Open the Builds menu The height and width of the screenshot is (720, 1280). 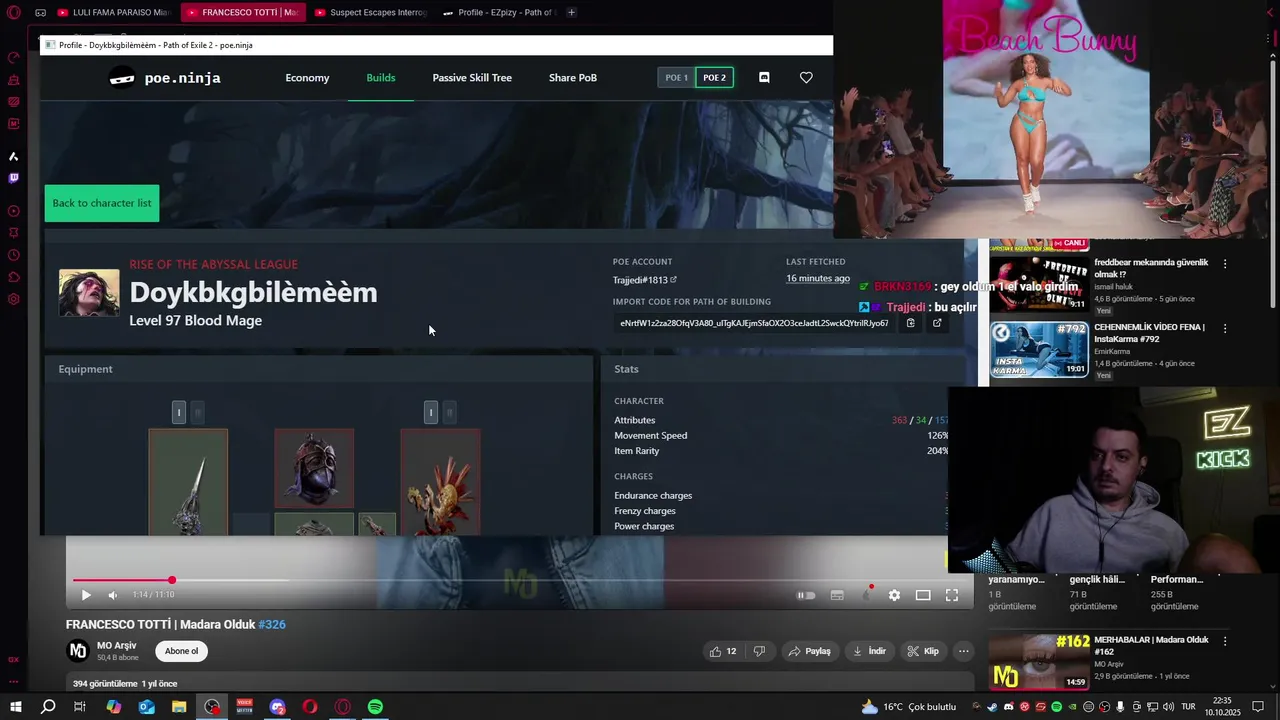[x=381, y=78]
